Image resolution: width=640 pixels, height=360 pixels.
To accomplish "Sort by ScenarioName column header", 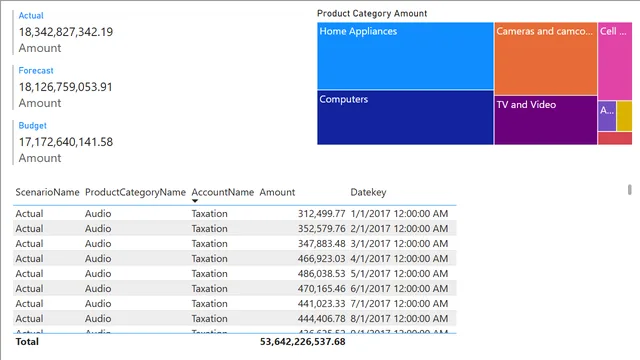I will 47,192.
